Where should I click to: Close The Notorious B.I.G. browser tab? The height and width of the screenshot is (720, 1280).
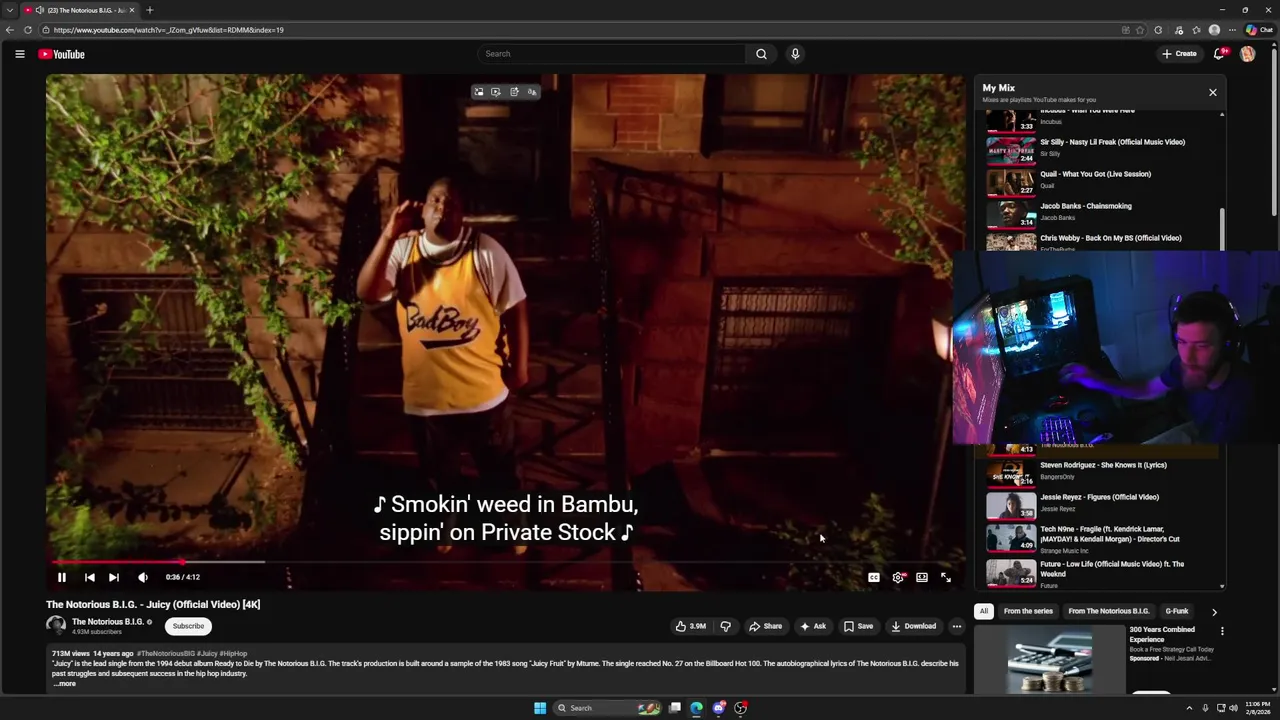coord(132,10)
